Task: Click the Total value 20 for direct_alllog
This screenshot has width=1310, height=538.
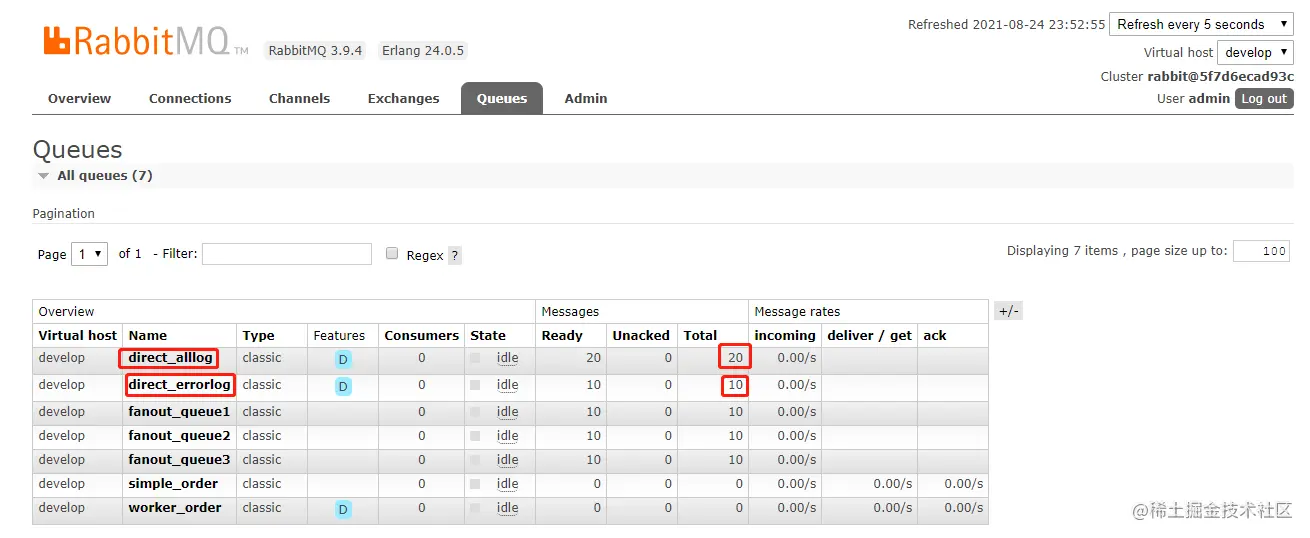Action: (735, 358)
